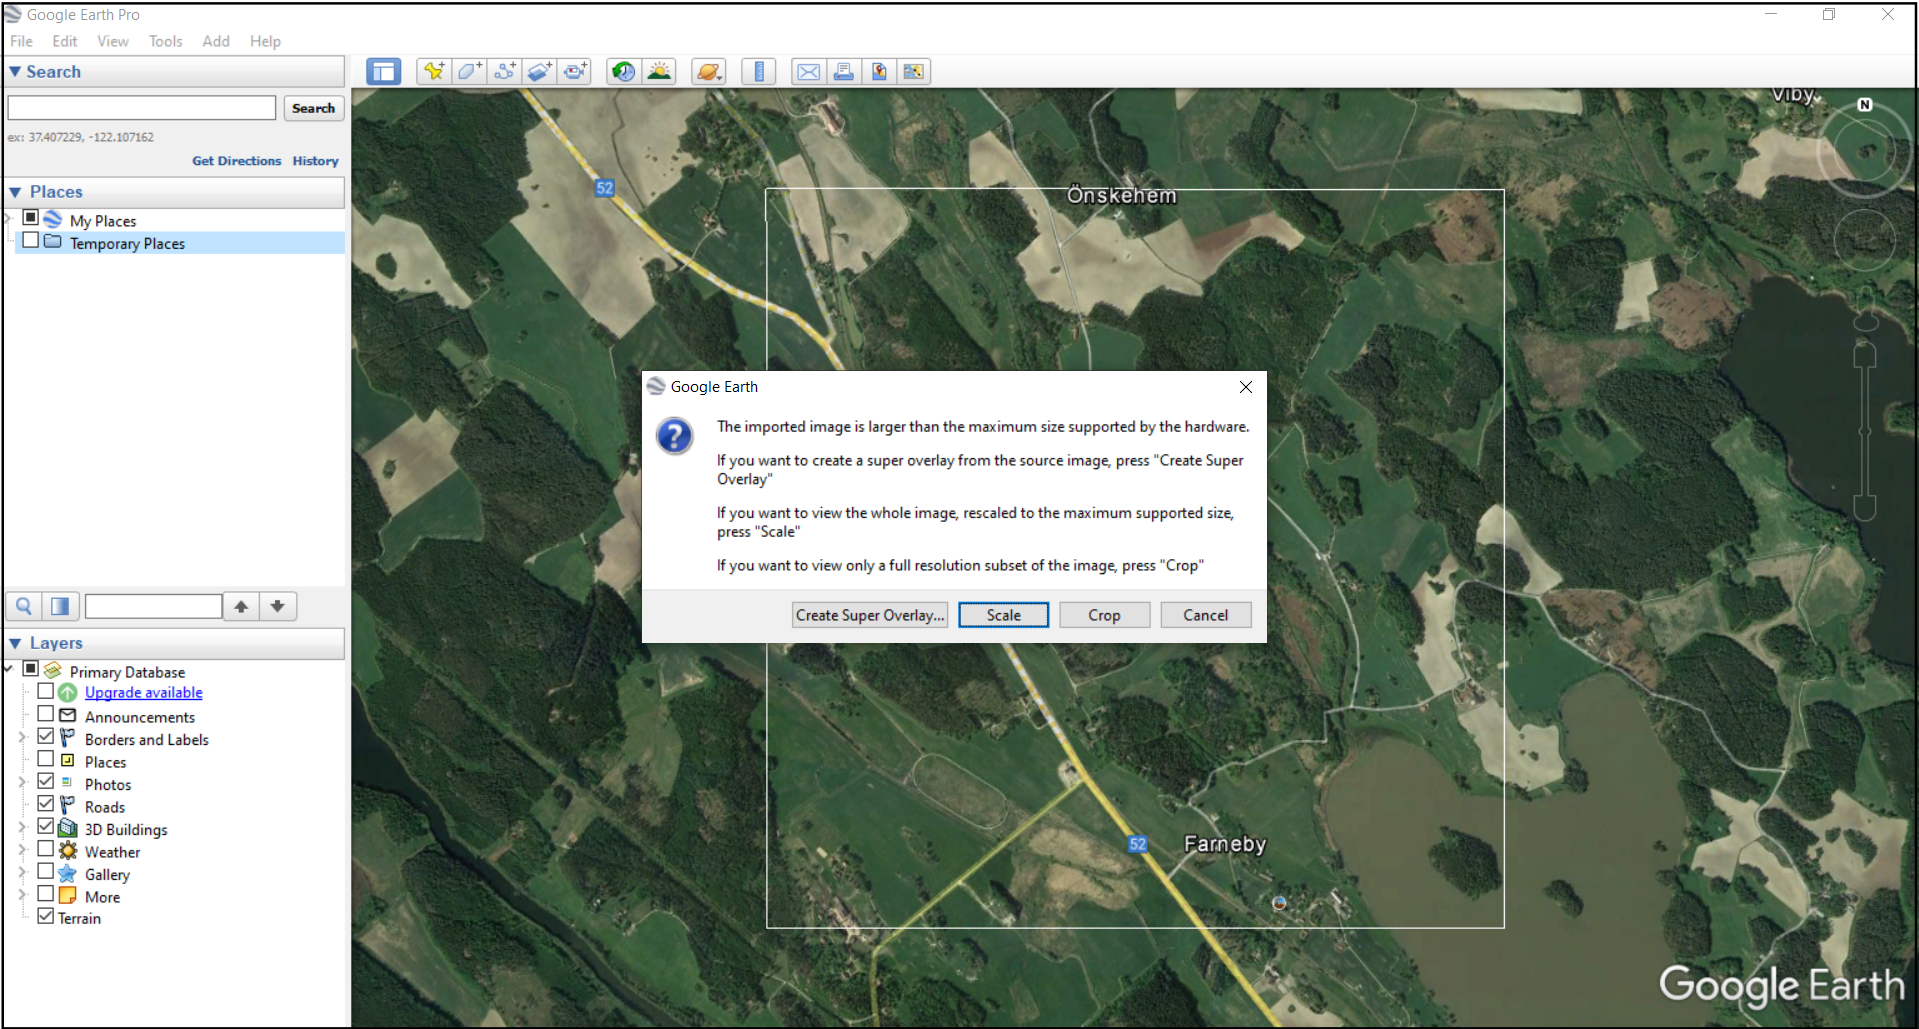This screenshot has width=1919, height=1029.
Task: Enable the Places layer checkbox
Action: click(x=46, y=759)
